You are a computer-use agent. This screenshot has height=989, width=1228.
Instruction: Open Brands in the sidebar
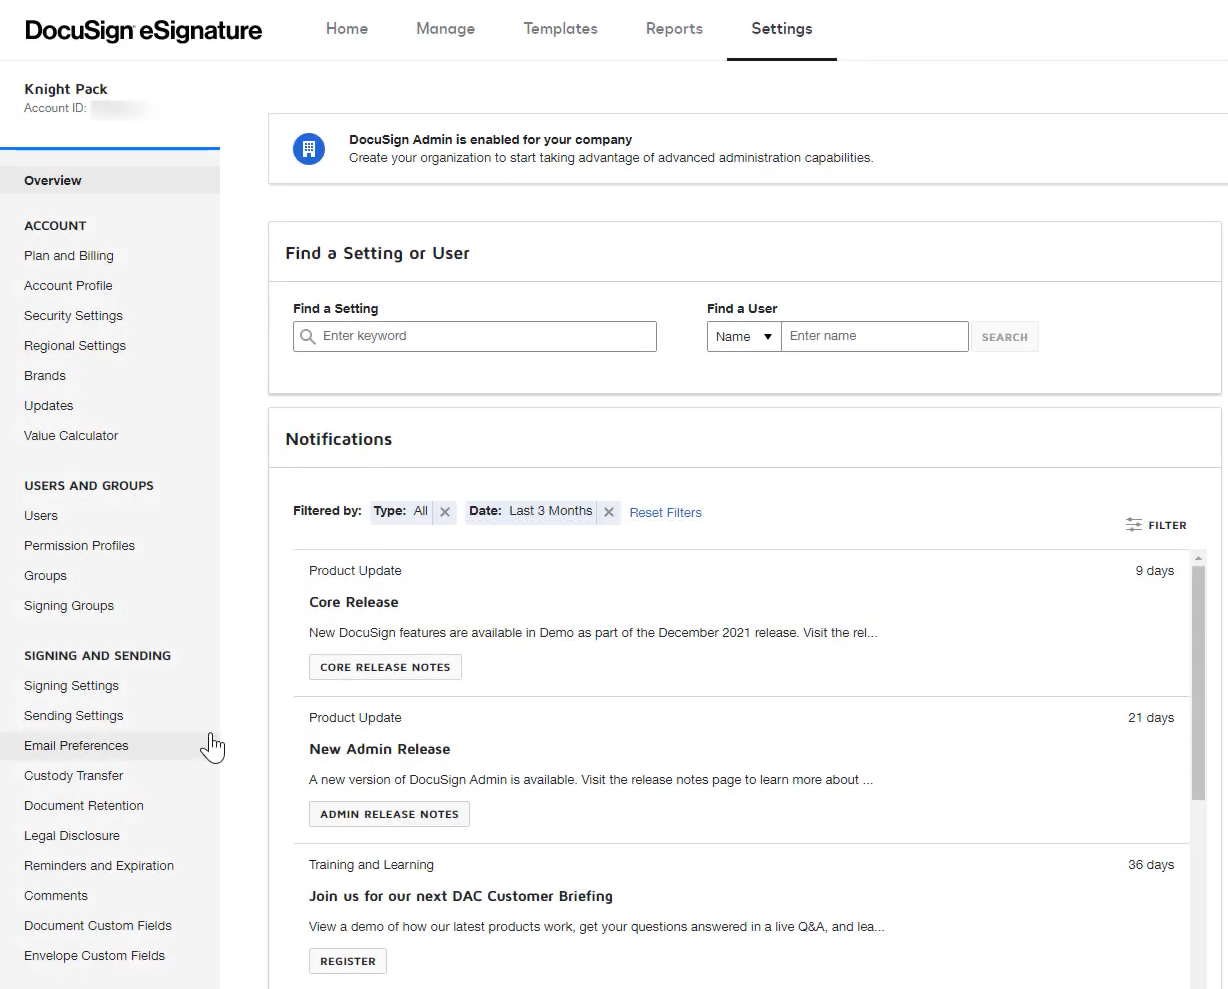tap(45, 376)
